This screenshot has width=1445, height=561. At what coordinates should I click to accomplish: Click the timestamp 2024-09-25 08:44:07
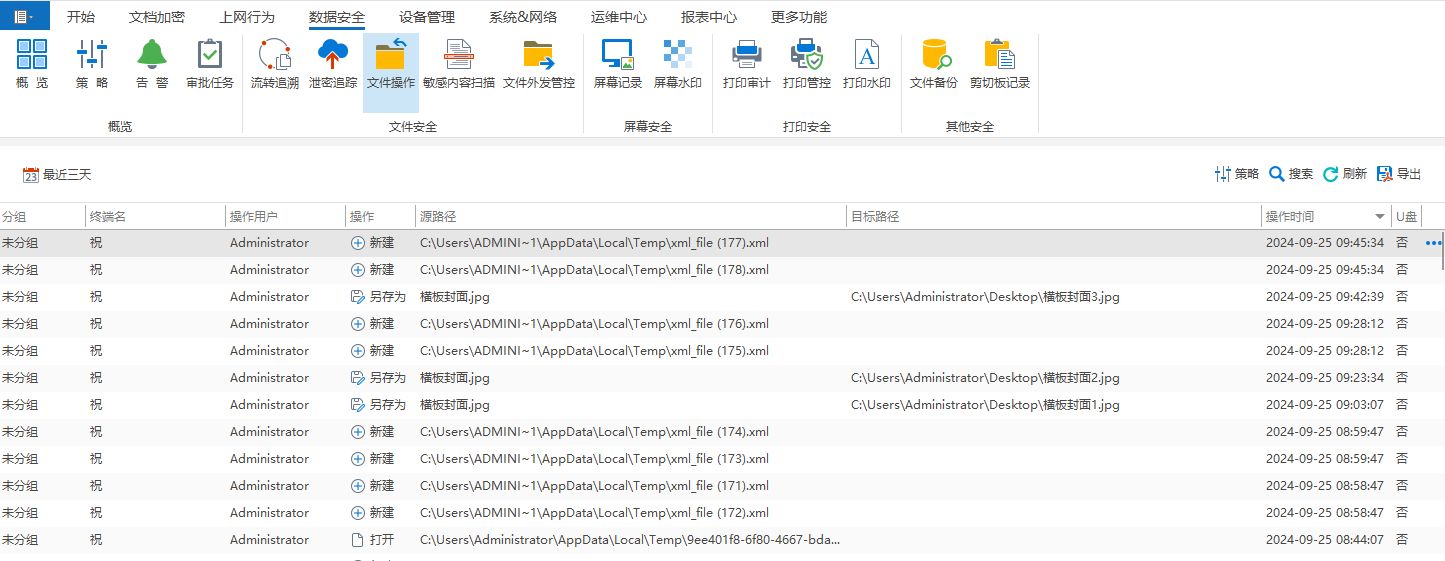tap(1325, 540)
